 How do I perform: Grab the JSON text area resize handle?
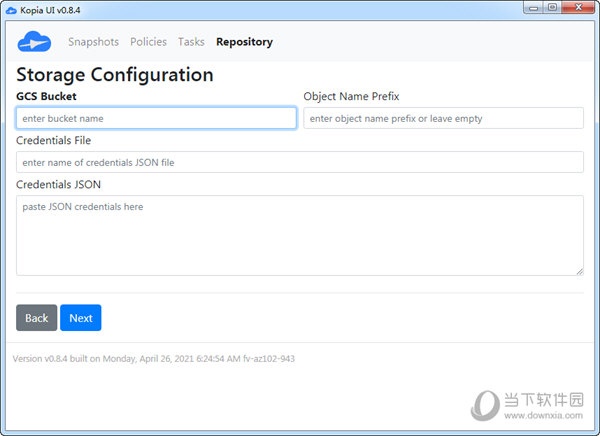pyautogui.click(x=580, y=271)
